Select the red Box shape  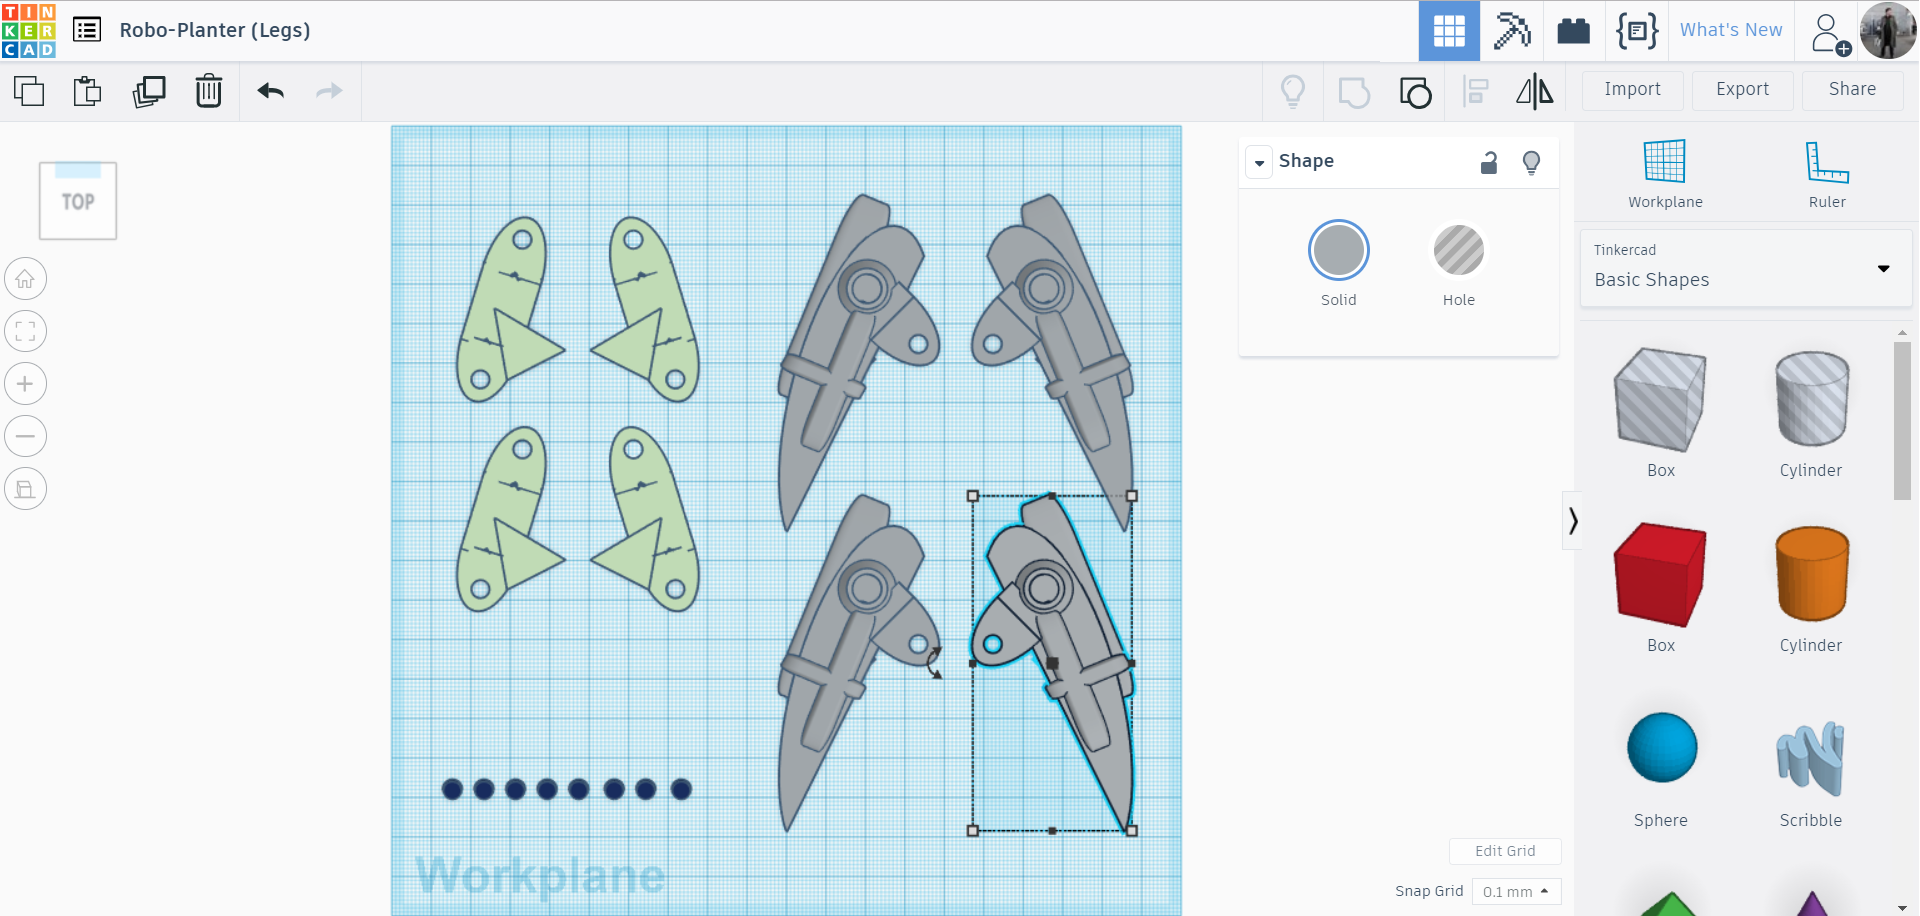tap(1661, 574)
